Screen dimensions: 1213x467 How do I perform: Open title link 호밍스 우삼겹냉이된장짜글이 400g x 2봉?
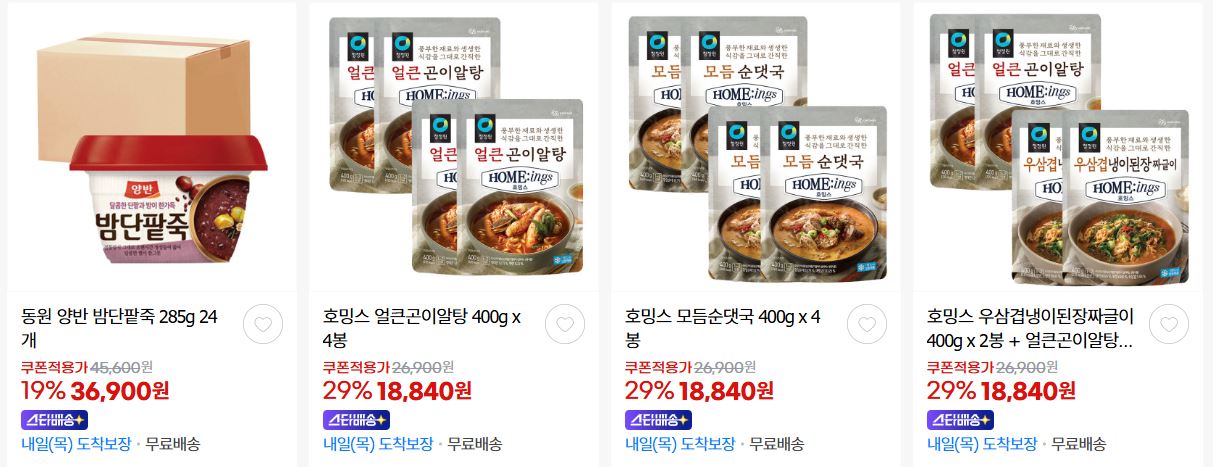coord(1030,329)
